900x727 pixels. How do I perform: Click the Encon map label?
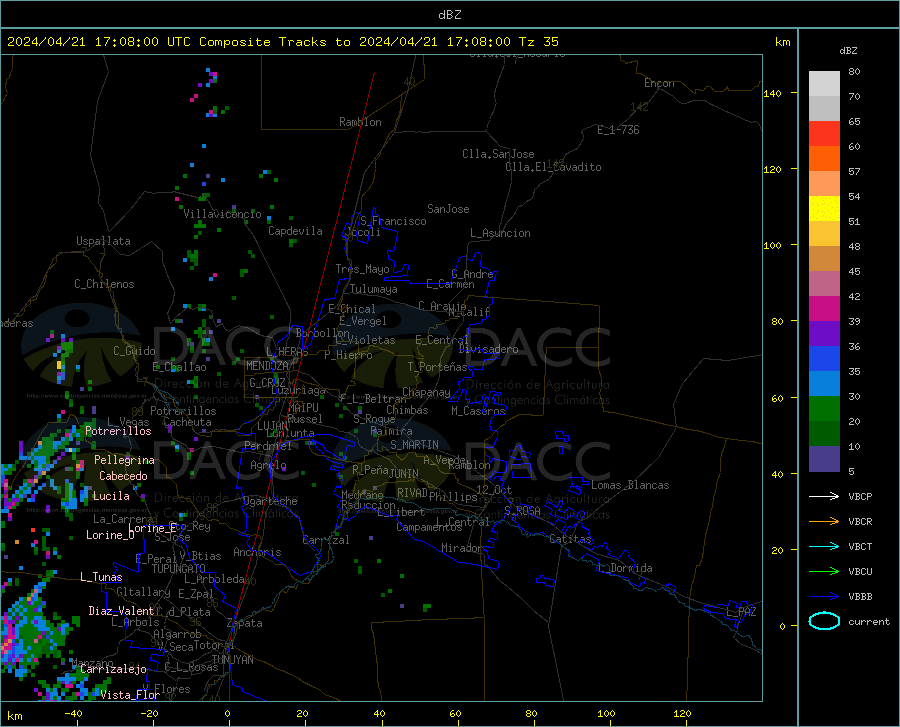[x=659, y=83]
